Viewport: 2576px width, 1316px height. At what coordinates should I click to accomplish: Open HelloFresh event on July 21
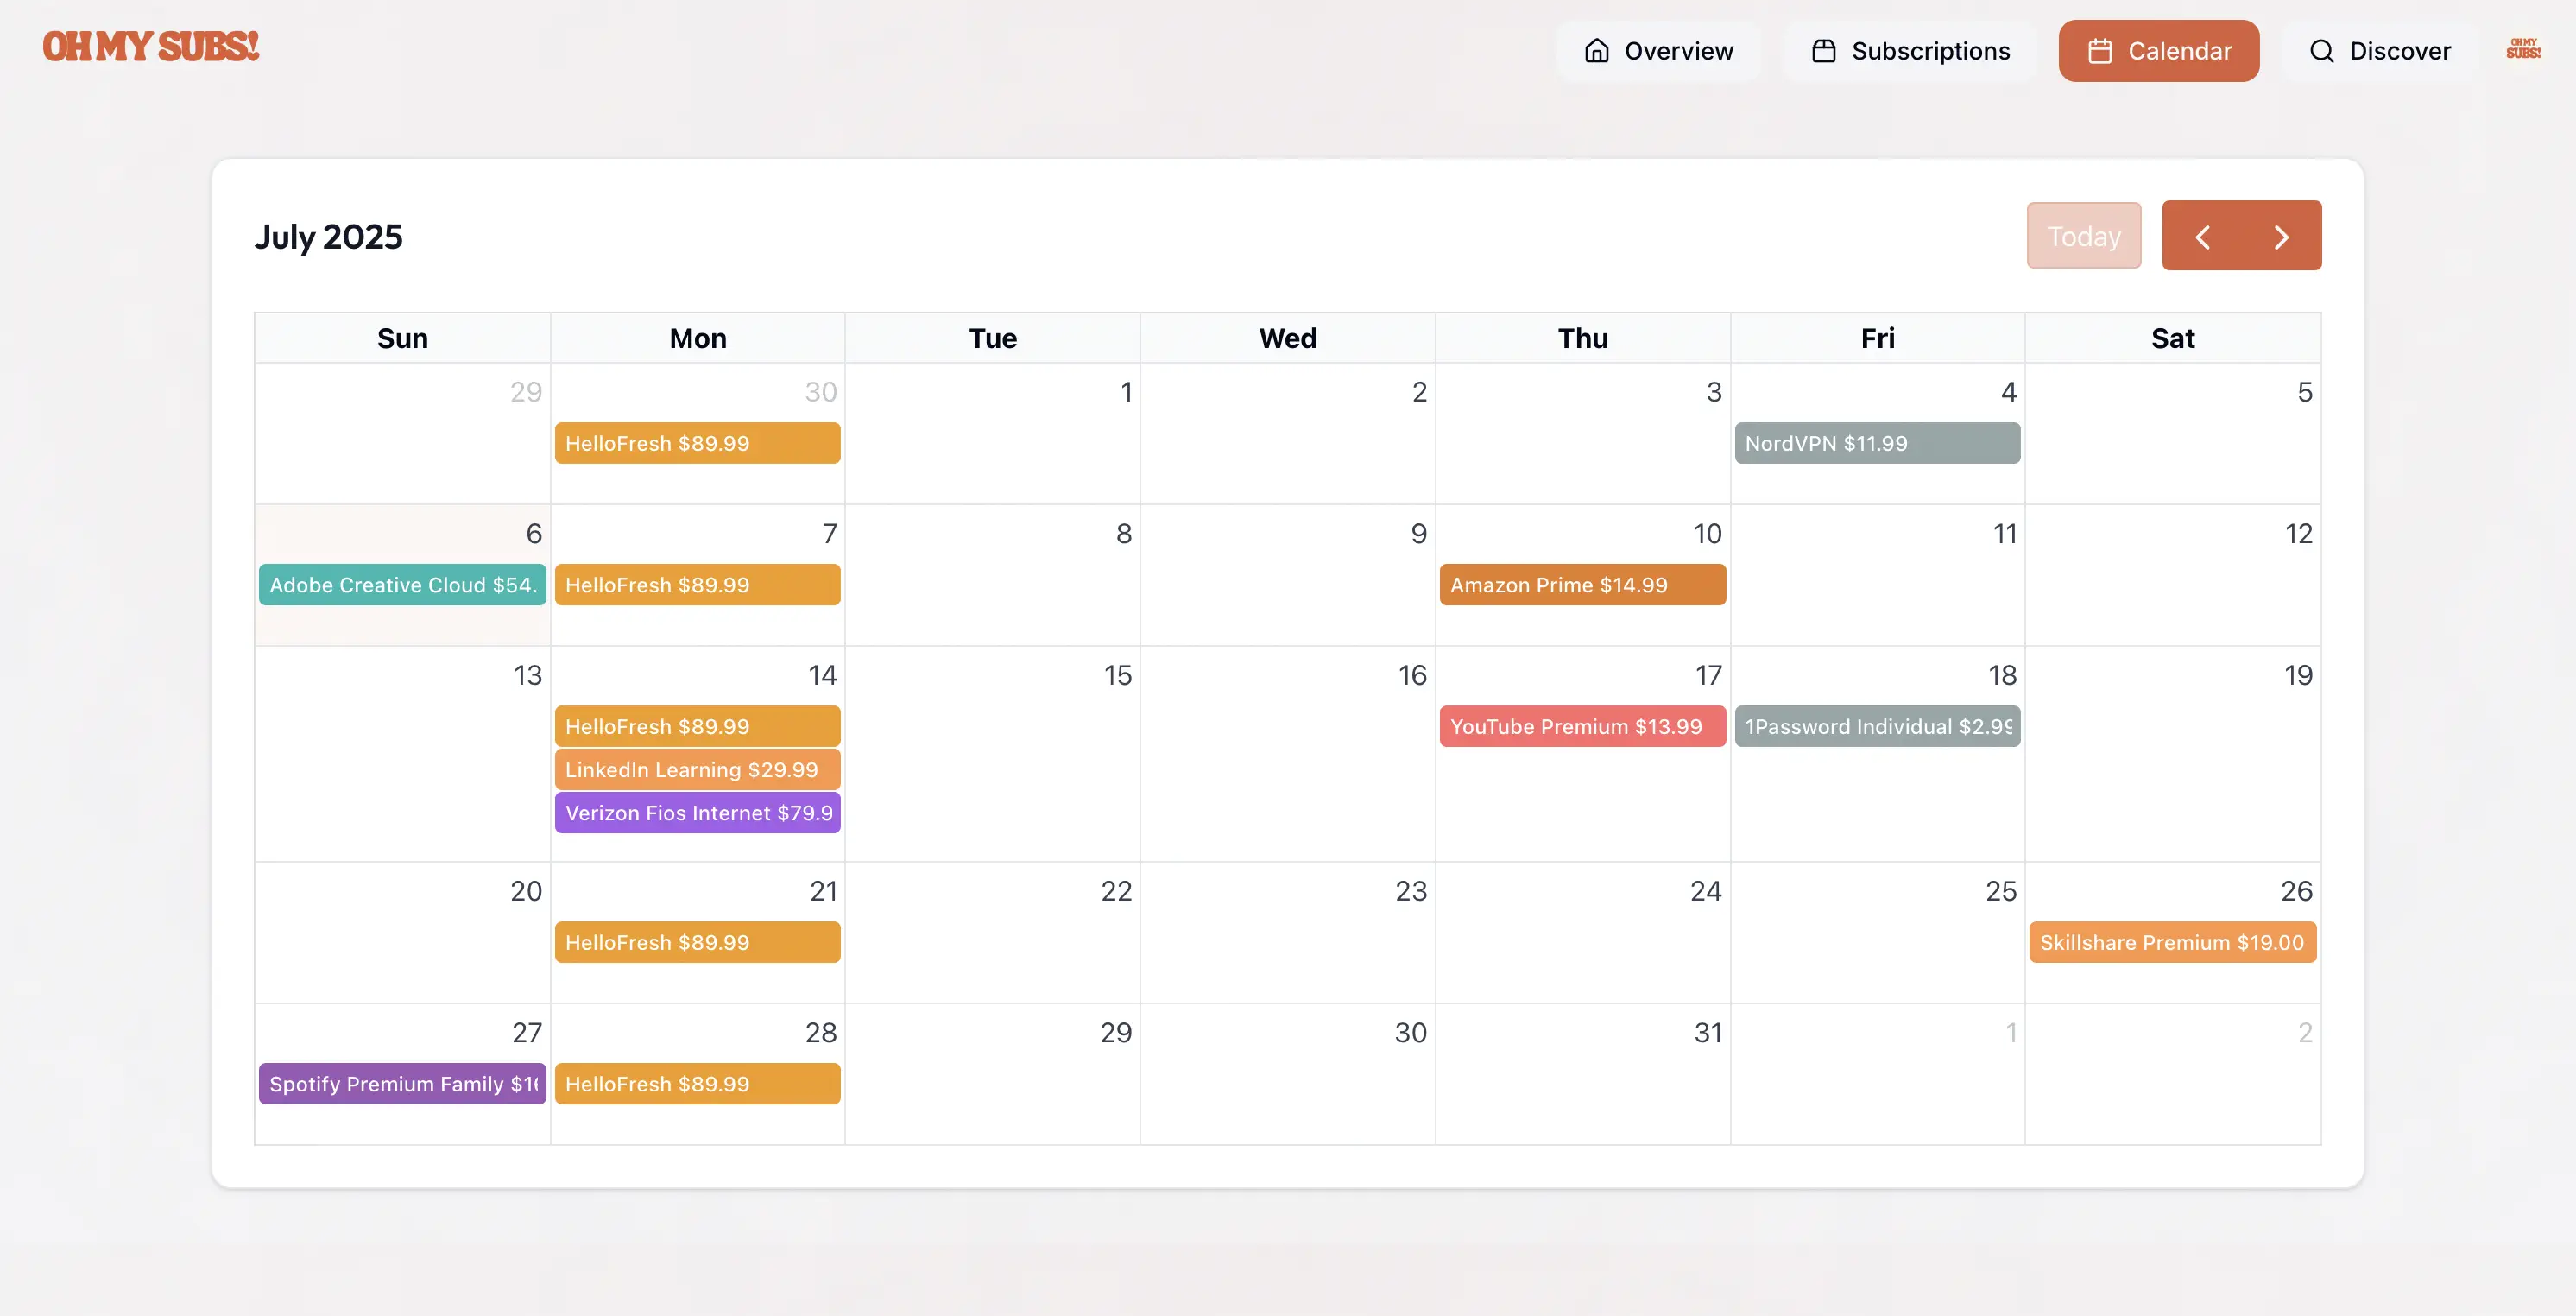tap(697, 942)
